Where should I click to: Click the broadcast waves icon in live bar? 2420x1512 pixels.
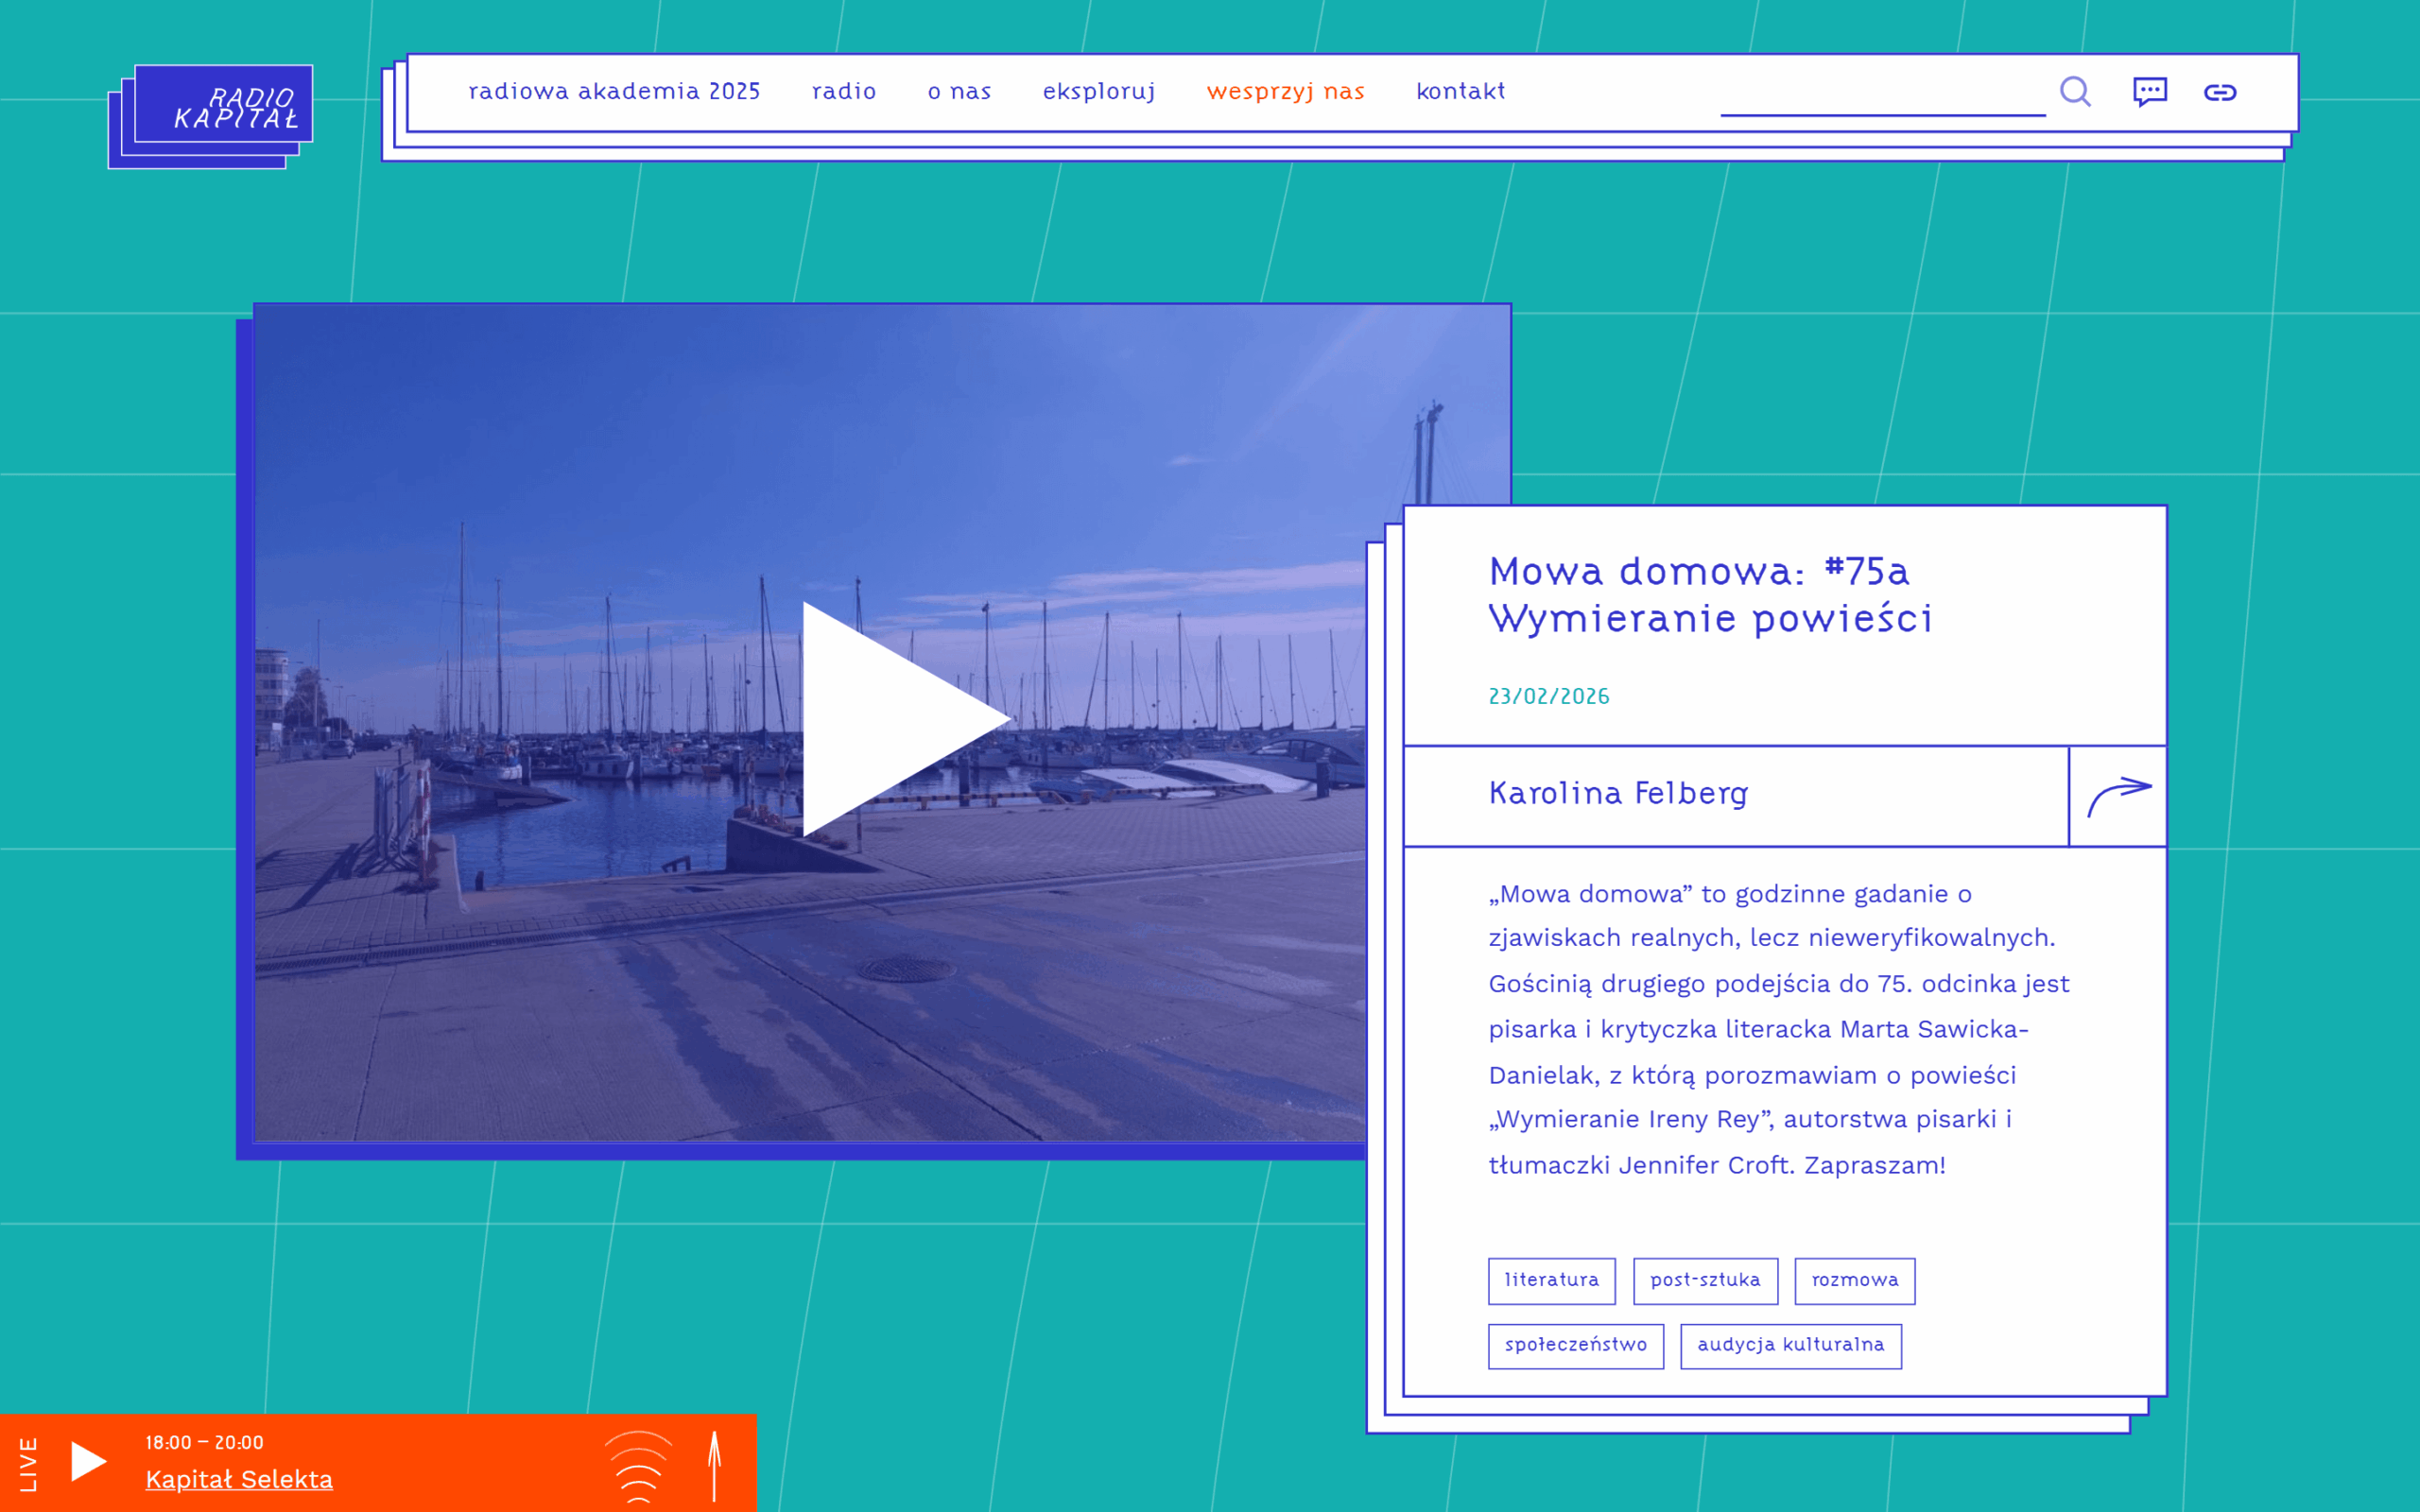[x=638, y=1465]
